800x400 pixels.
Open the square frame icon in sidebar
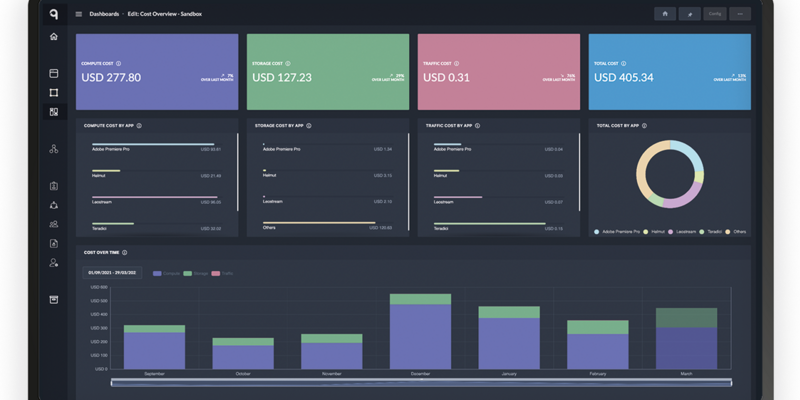pyautogui.click(x=54, y=92)
